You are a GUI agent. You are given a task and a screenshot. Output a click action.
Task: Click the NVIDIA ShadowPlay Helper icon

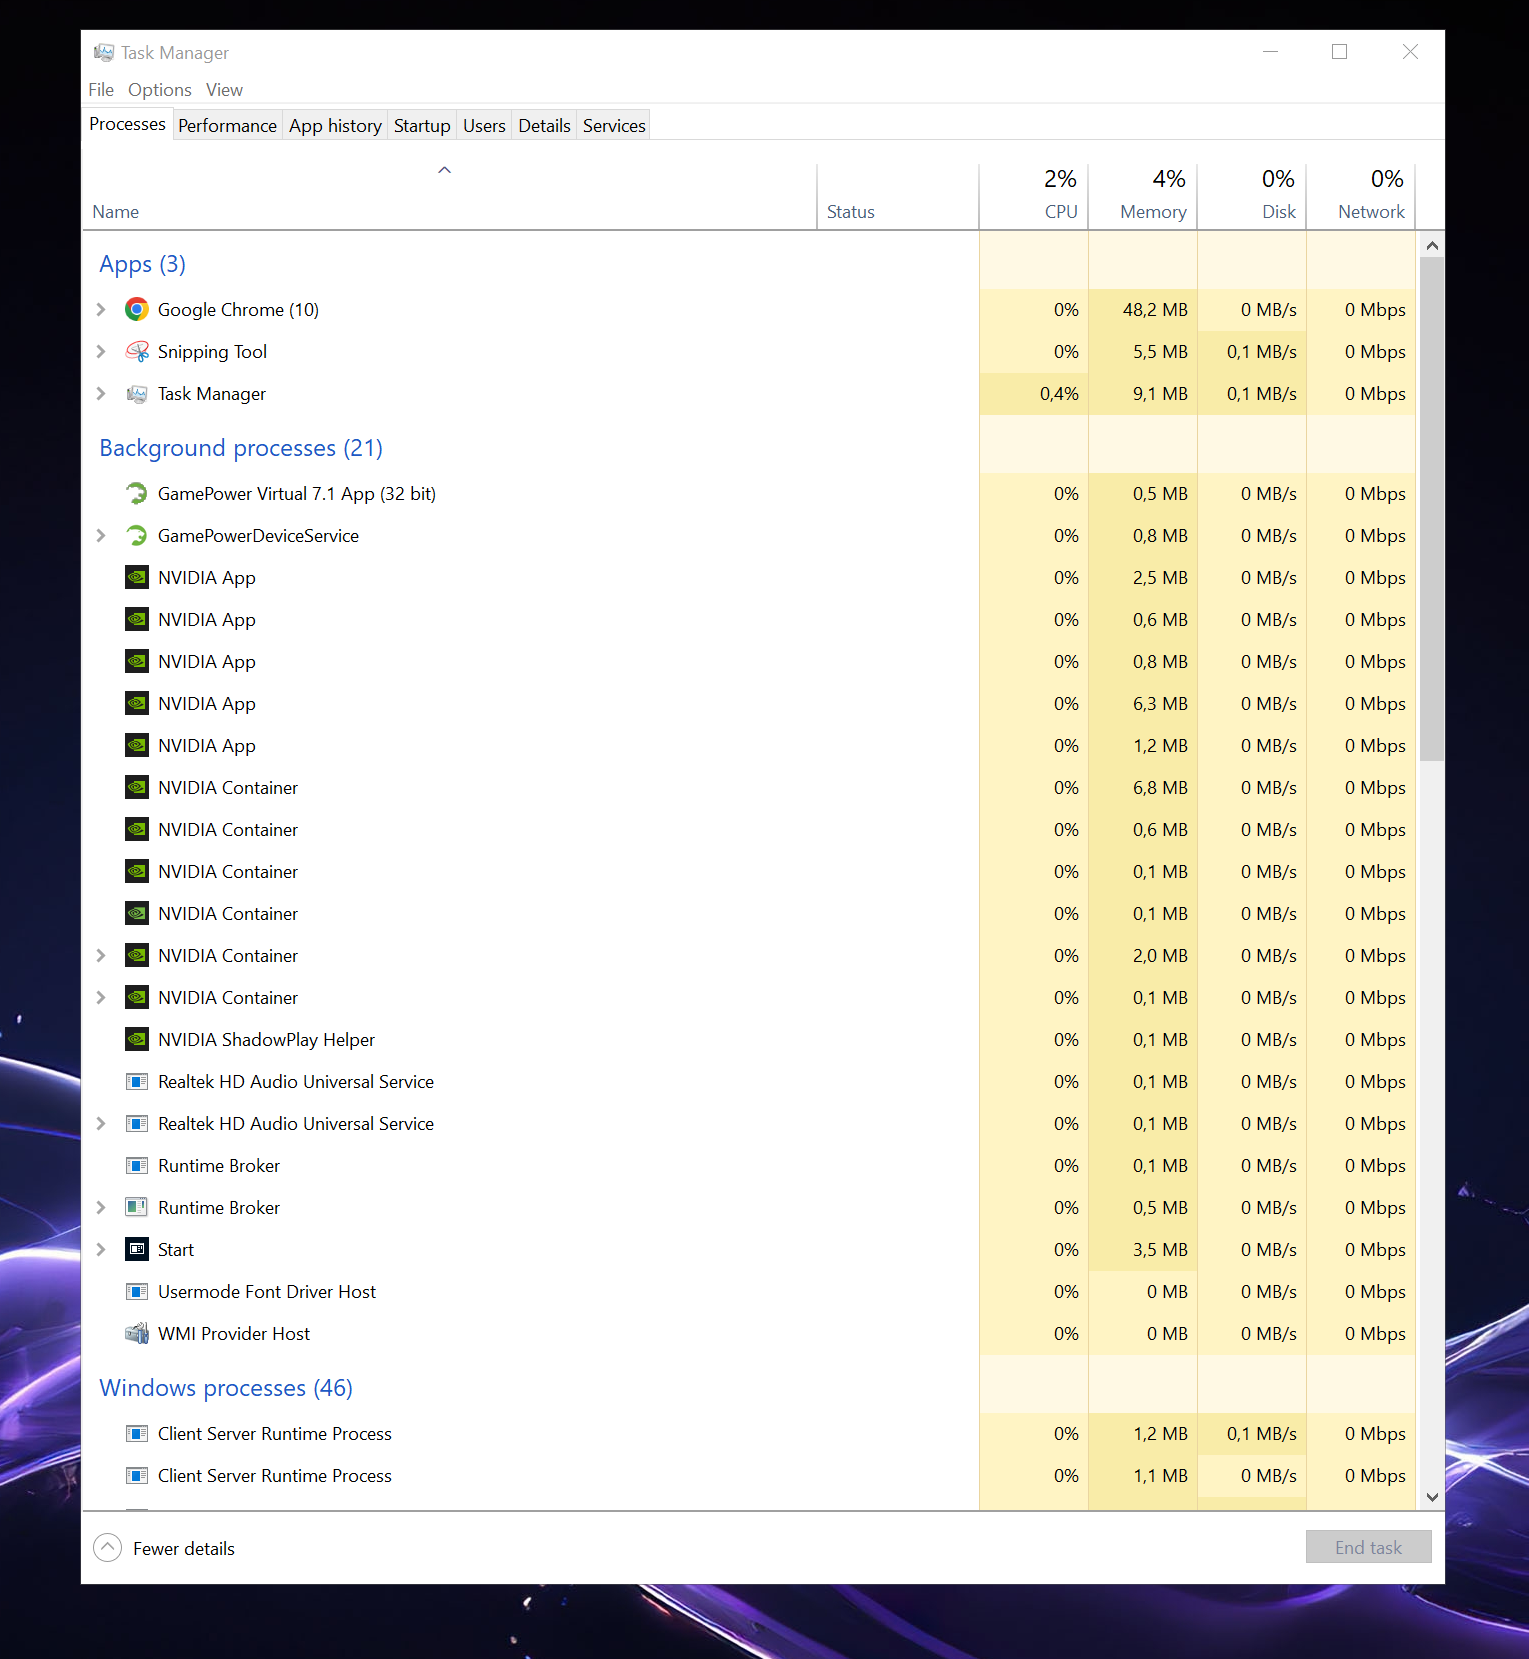coord(137,1040)
